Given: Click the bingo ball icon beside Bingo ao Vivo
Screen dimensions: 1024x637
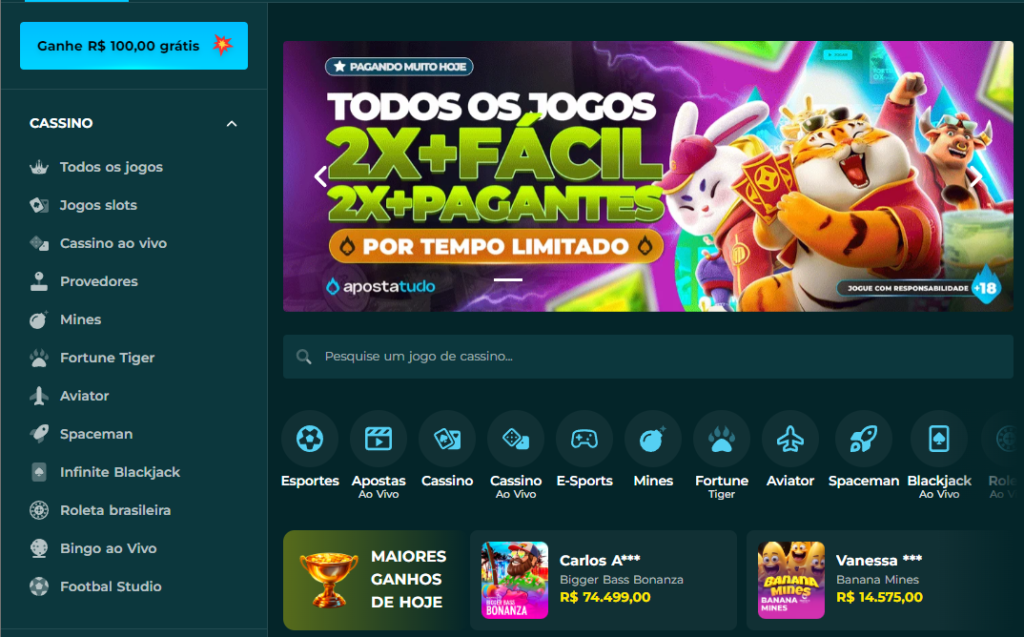Looking at the screenshot, I should click(39, 548).
